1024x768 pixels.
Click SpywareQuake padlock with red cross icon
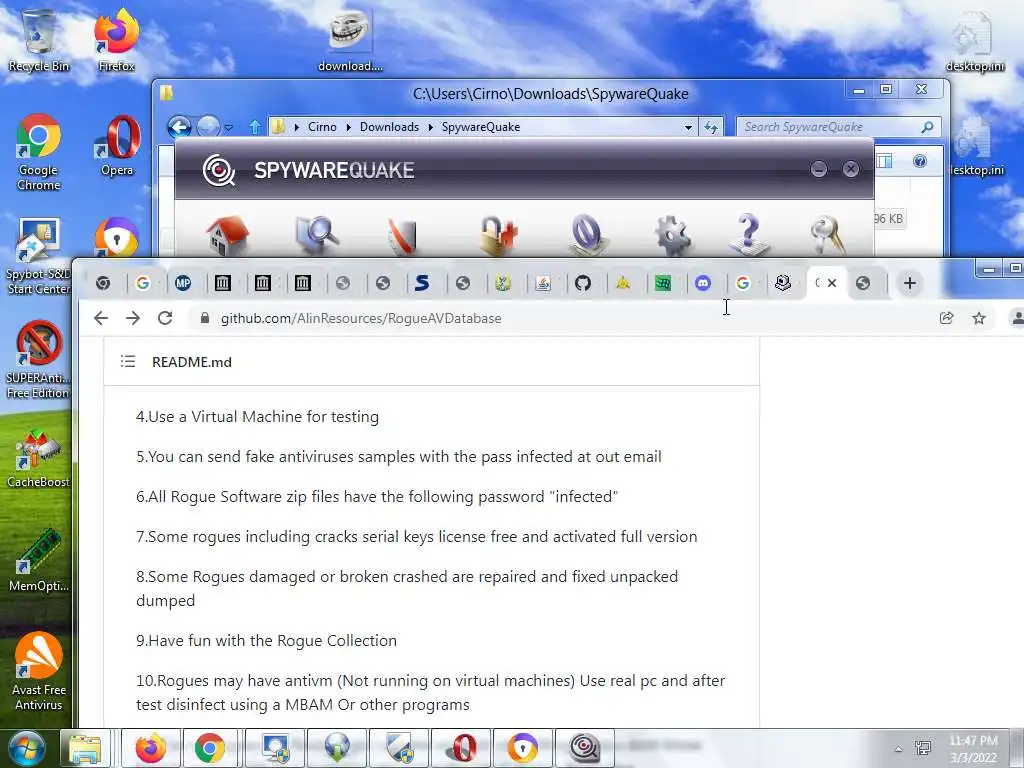498,236
